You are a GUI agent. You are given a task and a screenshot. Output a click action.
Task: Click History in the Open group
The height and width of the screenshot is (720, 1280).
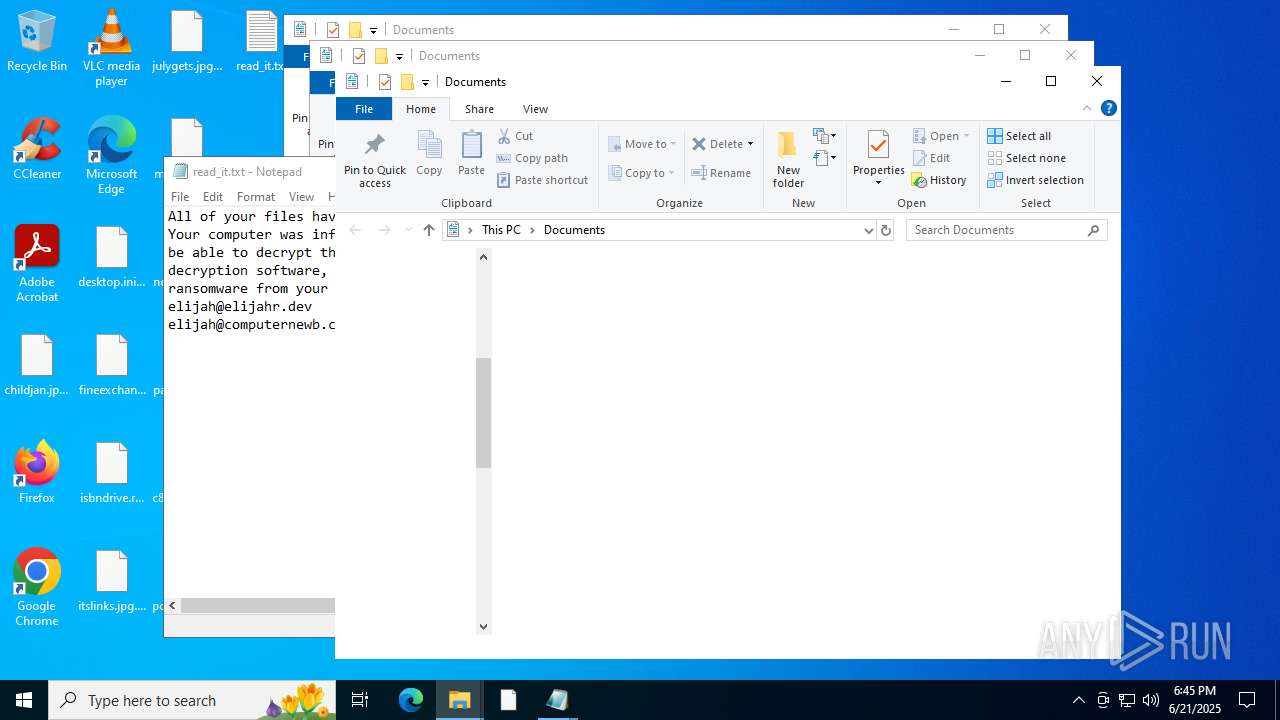(x=938, y=180)
